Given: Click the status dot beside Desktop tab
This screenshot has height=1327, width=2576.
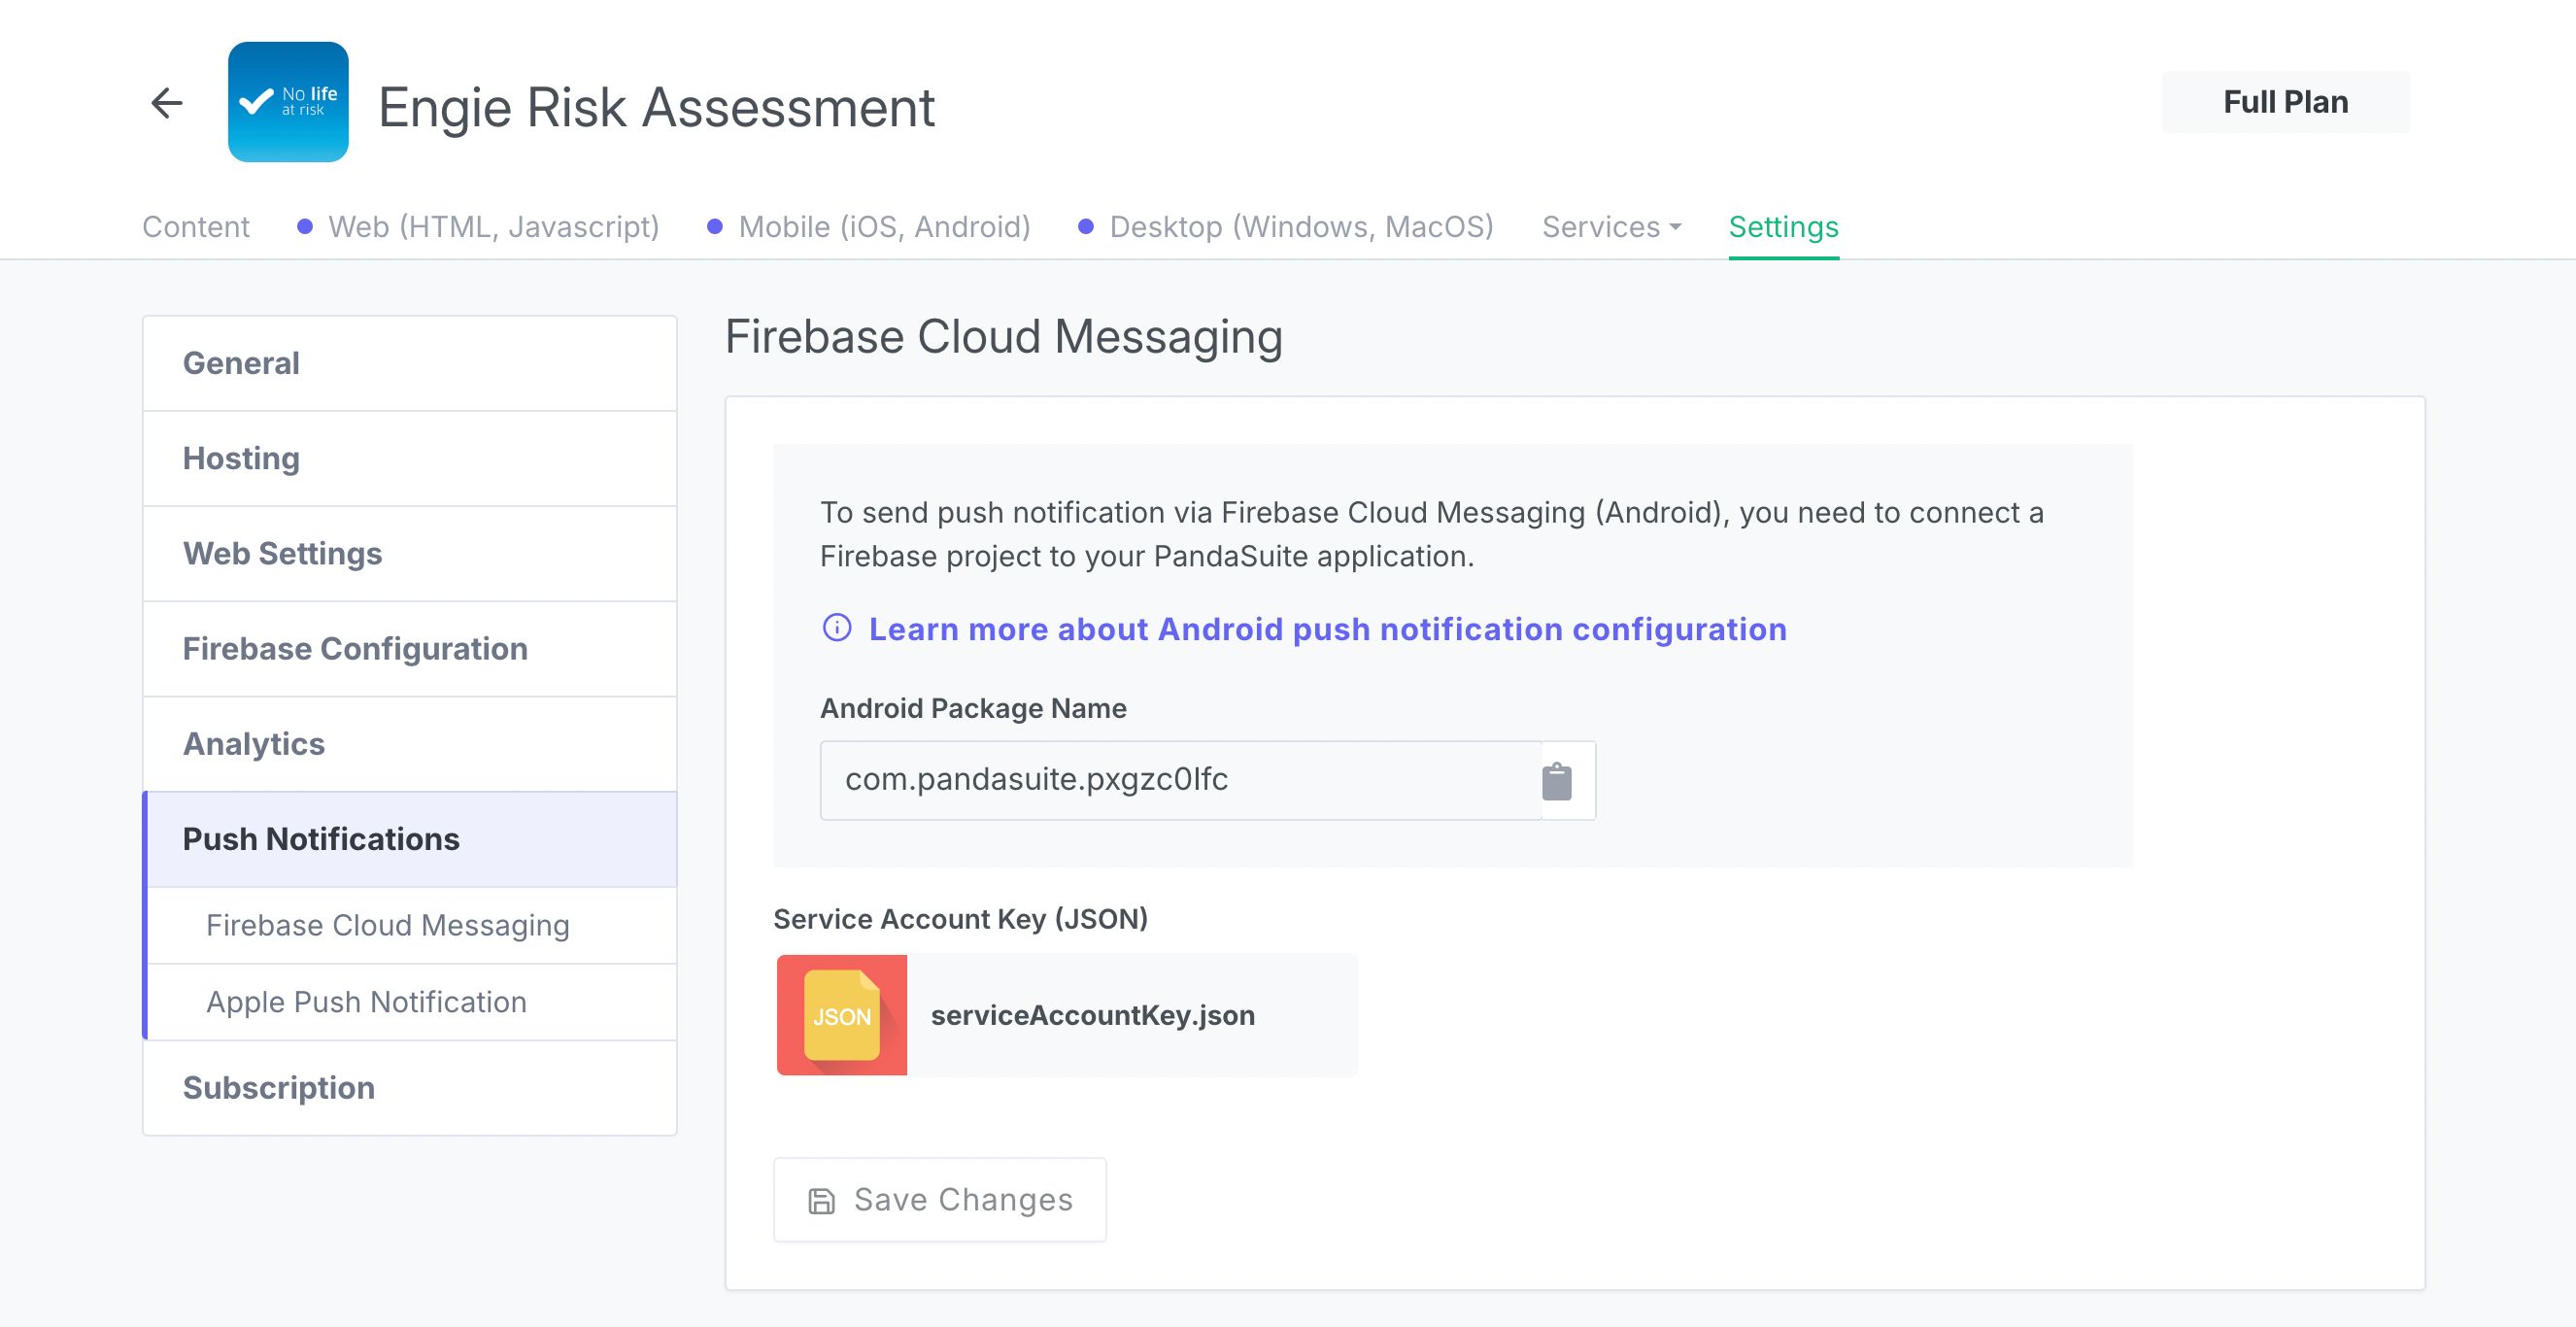Looking at the screenshot, I should pos(1085,226).
